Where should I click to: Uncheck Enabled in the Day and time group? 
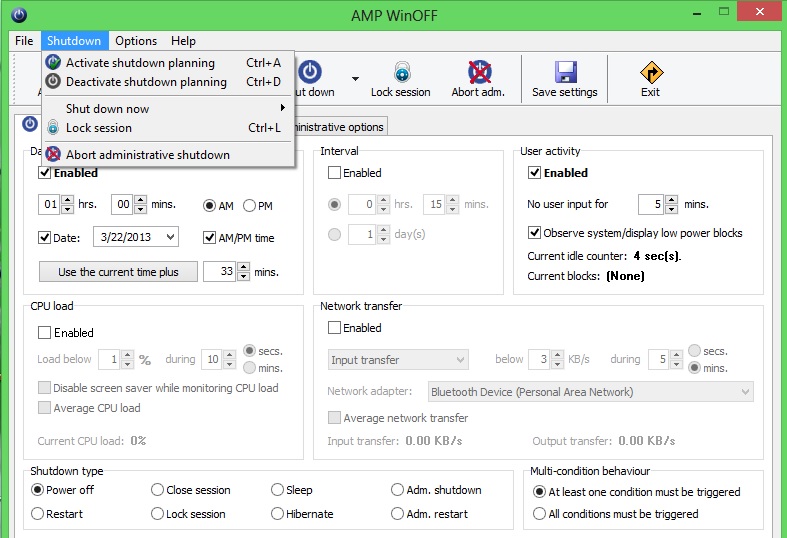[x=45, y=173]
